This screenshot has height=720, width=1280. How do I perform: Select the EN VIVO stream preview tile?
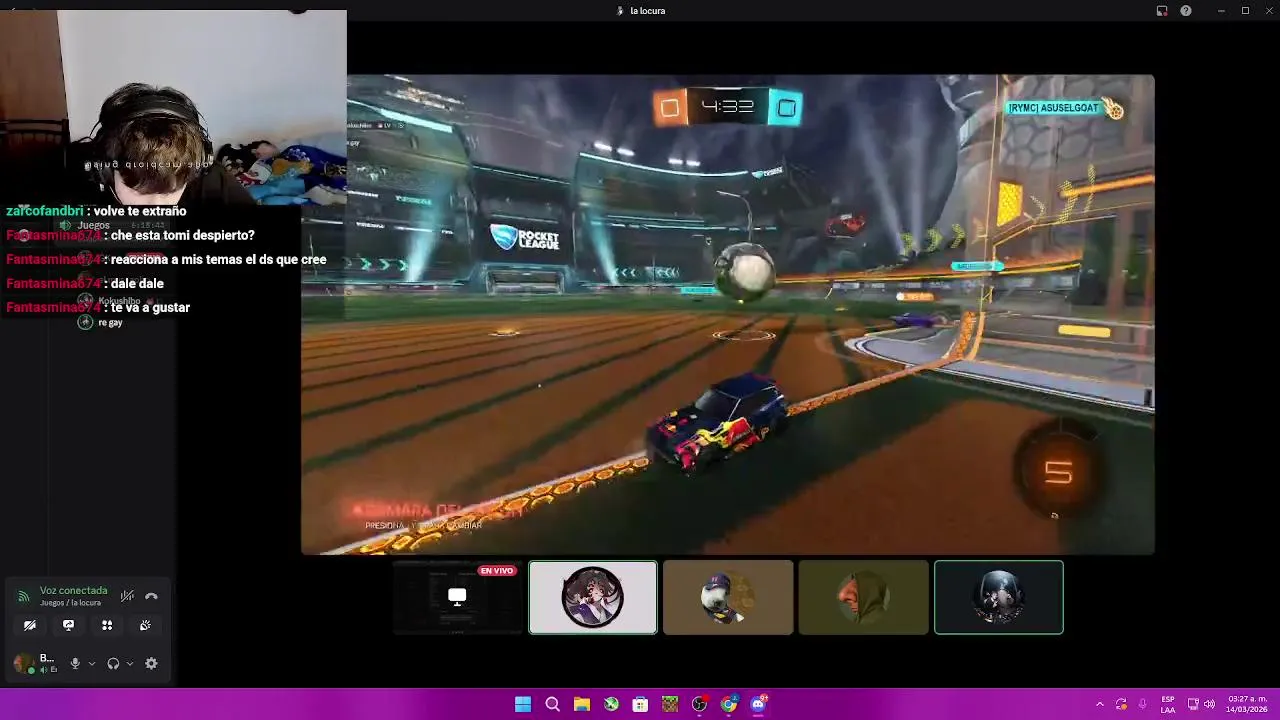(x=457, y=597)
